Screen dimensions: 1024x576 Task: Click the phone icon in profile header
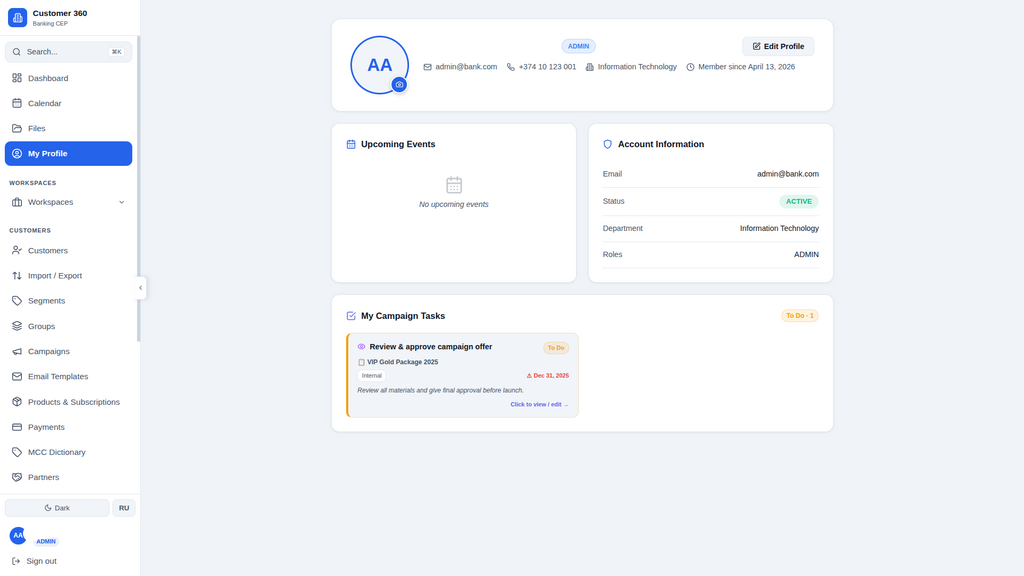coord(511,67)
